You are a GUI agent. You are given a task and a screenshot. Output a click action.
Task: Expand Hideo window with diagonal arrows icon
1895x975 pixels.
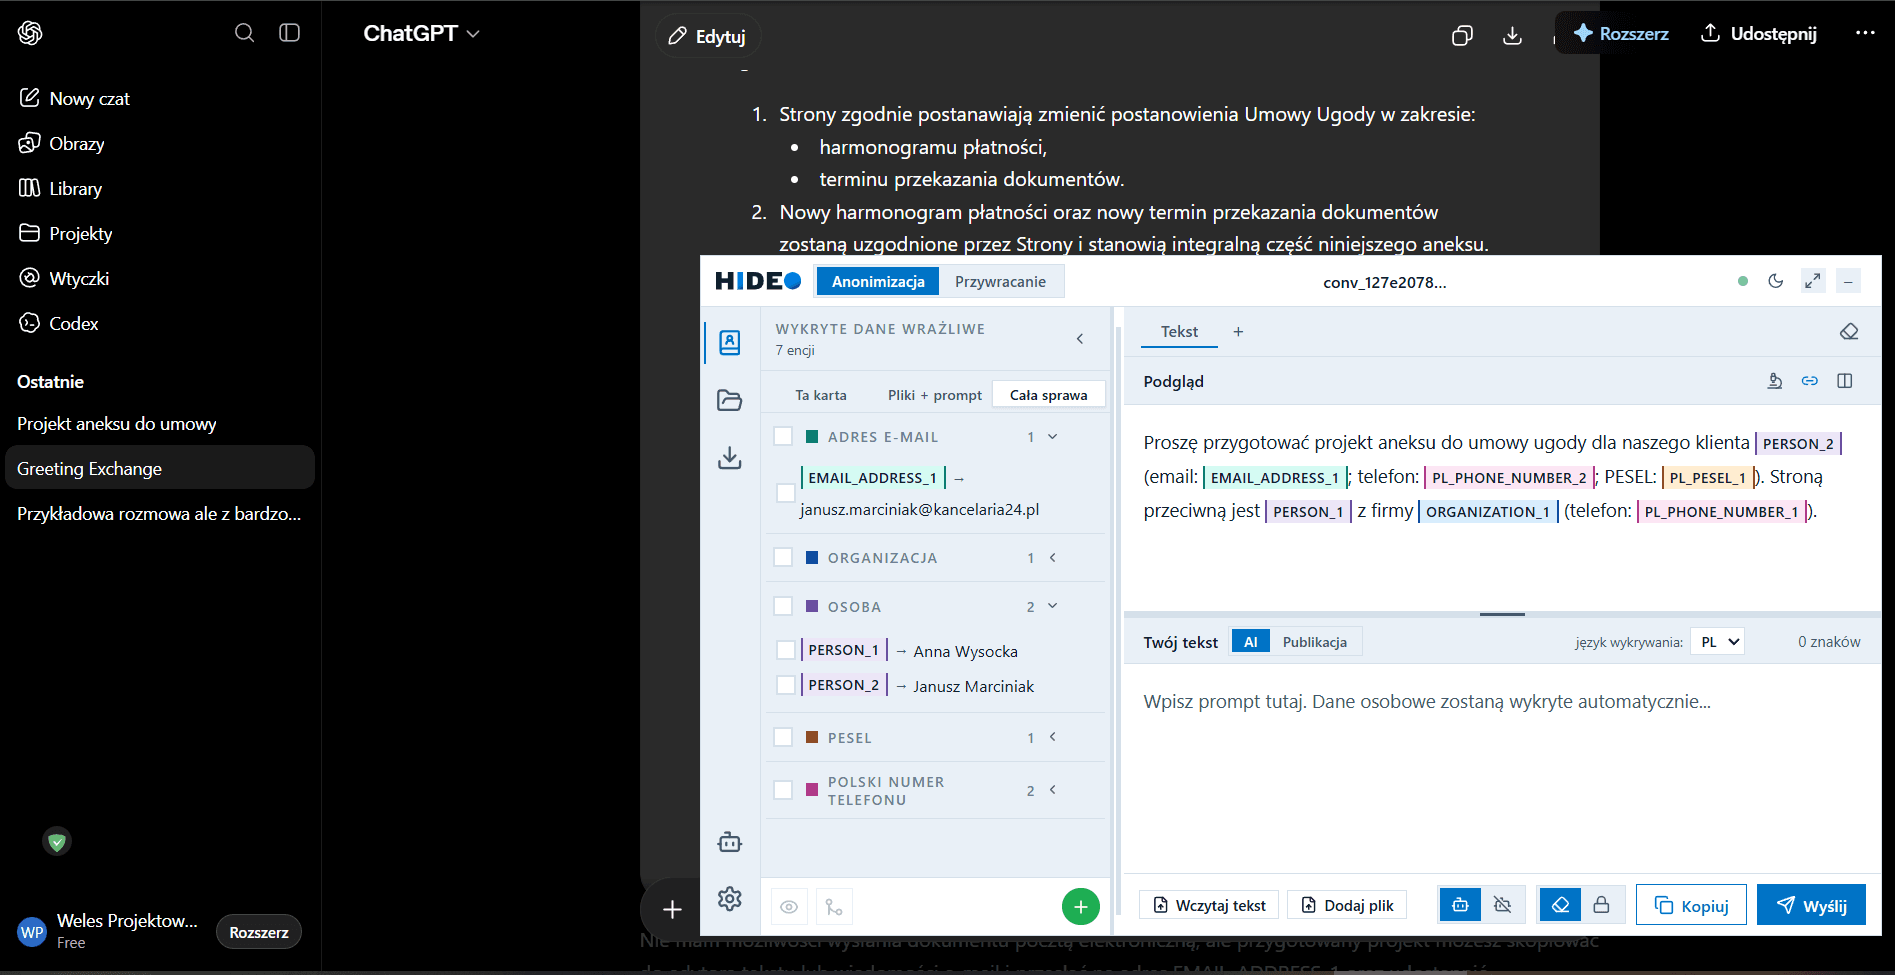(x=1813, y=281)
